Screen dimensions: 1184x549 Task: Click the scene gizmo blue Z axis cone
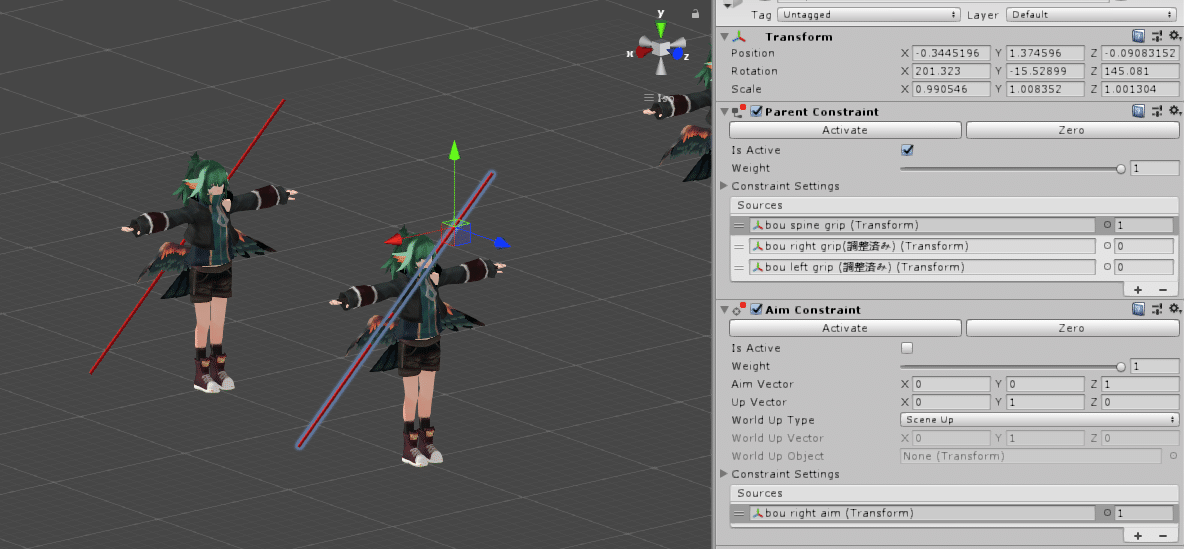[678, 54]
